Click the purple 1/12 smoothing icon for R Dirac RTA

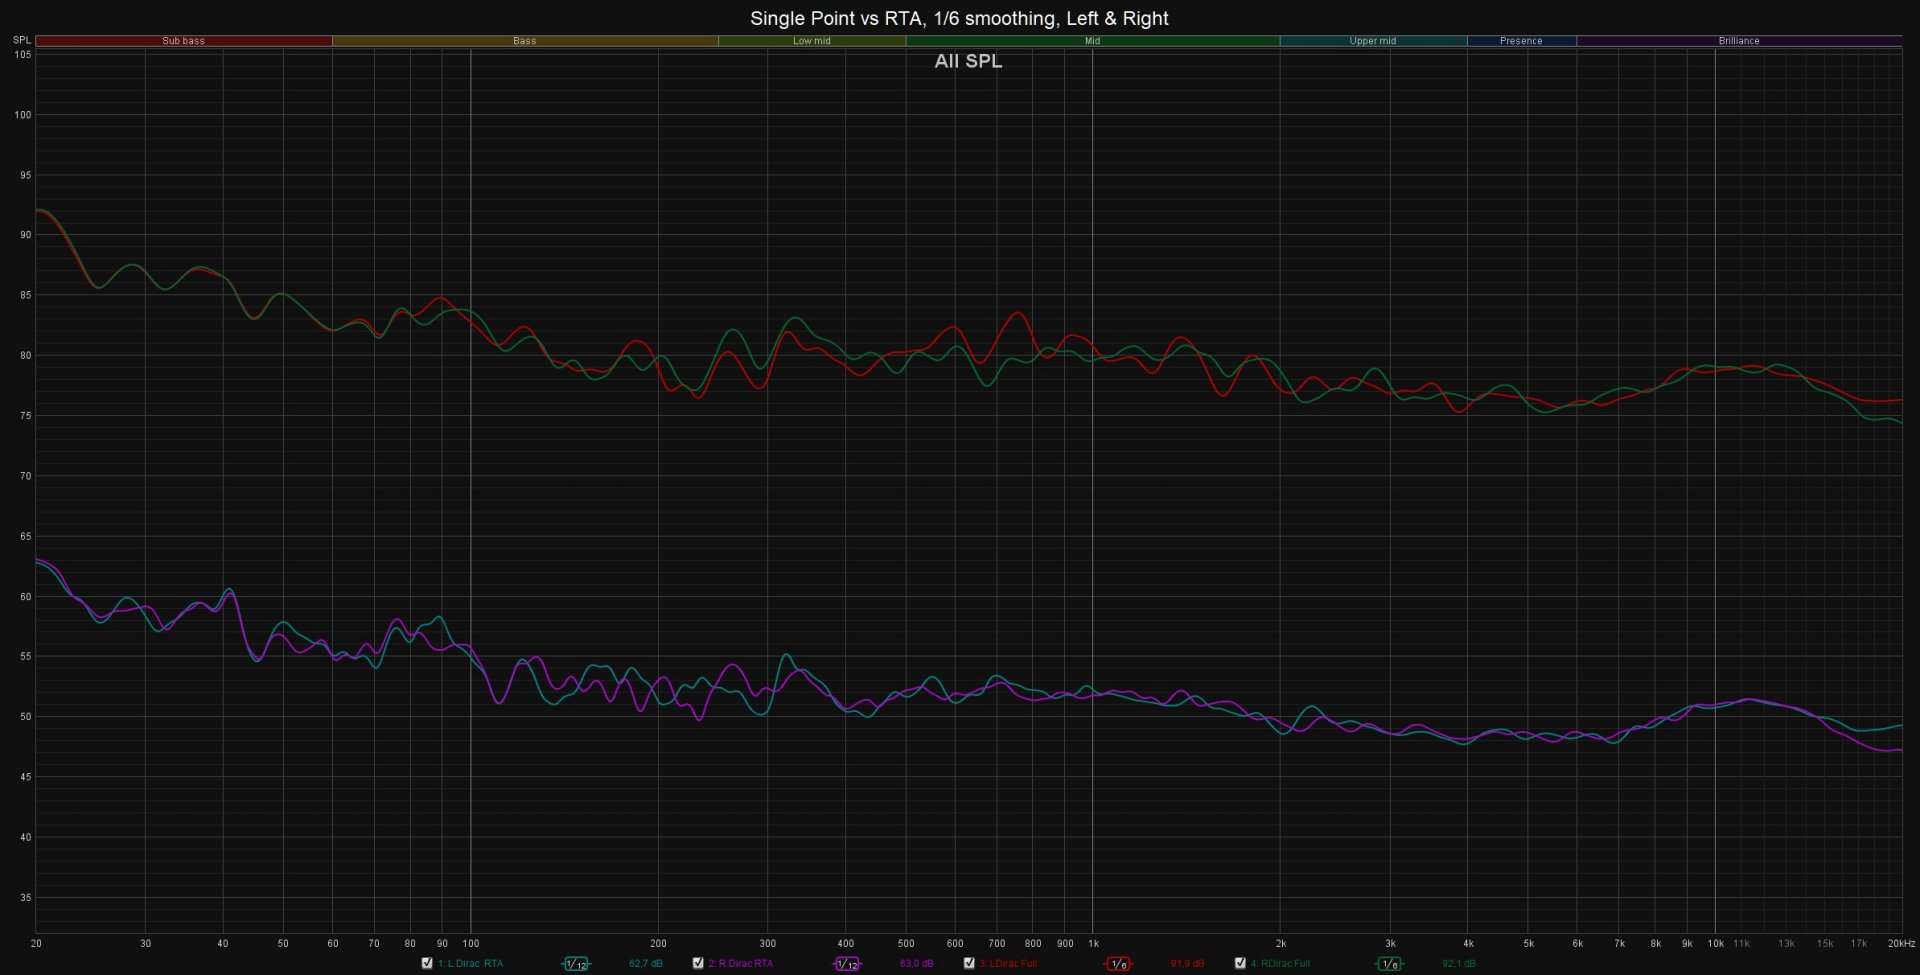(847, 964)
